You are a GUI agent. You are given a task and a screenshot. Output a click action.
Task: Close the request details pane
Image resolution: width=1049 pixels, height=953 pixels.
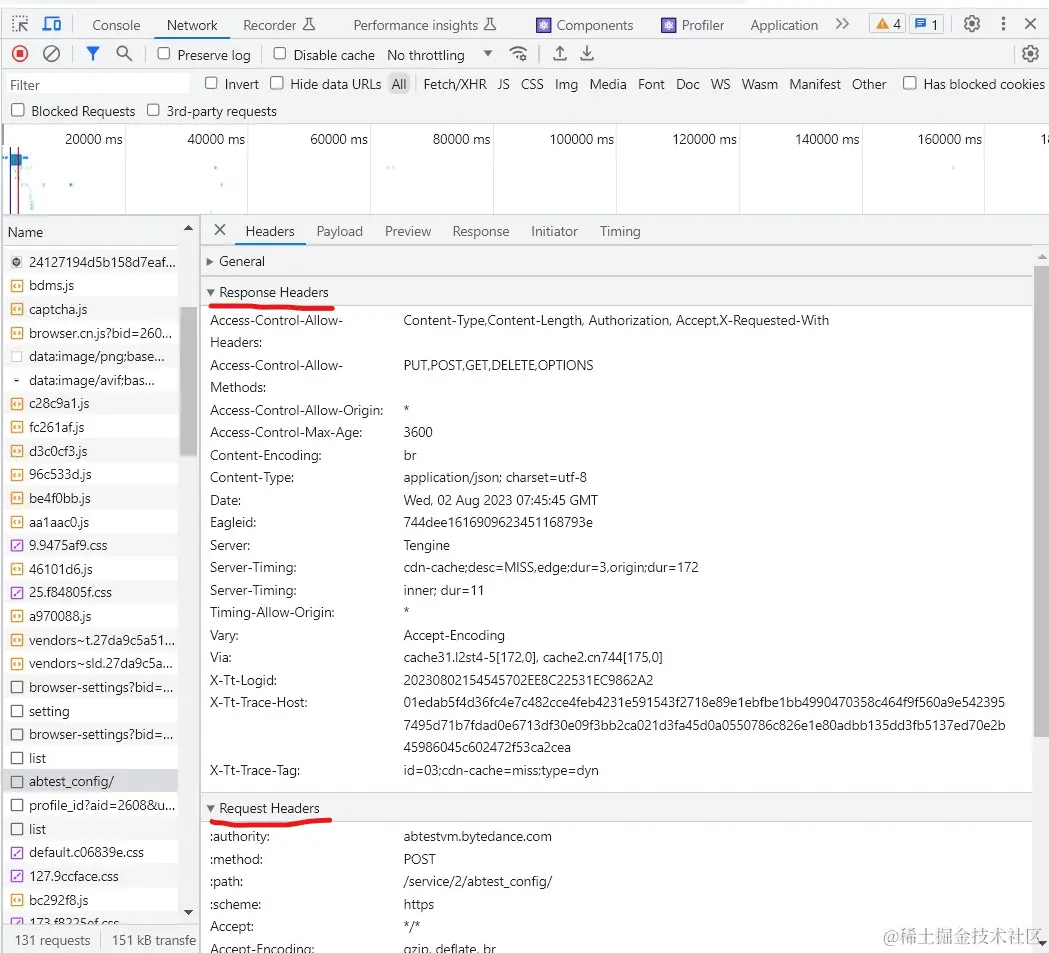(219, 230)
